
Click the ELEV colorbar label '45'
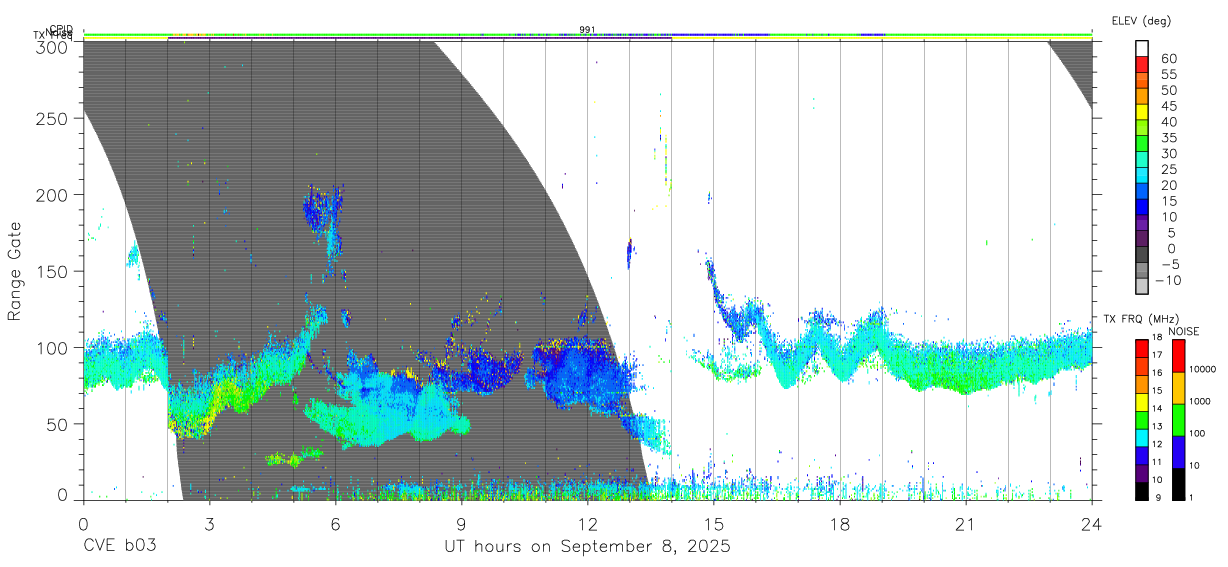1168,106
